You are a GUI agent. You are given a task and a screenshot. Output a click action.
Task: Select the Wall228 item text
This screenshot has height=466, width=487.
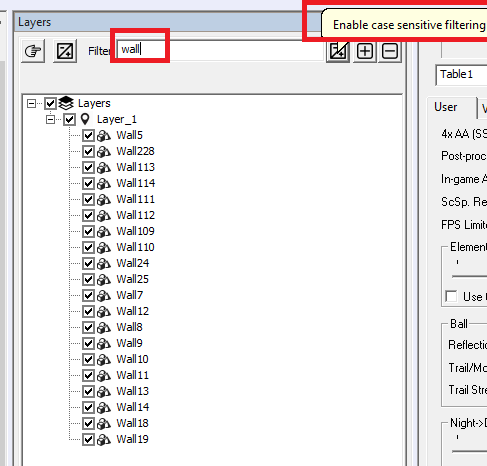point(135,151)
